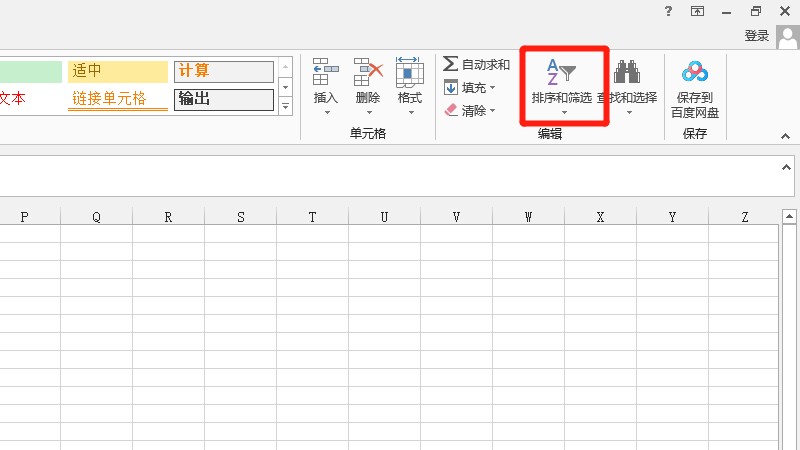Viewport: 800px width, 450px height.
Task: Click the AutoSum (自动求和) sigma icon
Action: pyautogui.click(x=451, y=64)
